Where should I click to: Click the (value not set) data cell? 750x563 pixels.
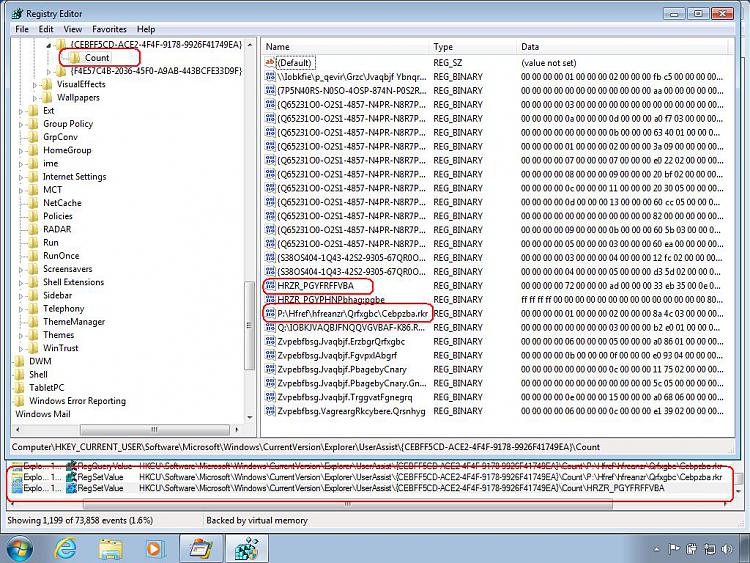click(549, 63)
